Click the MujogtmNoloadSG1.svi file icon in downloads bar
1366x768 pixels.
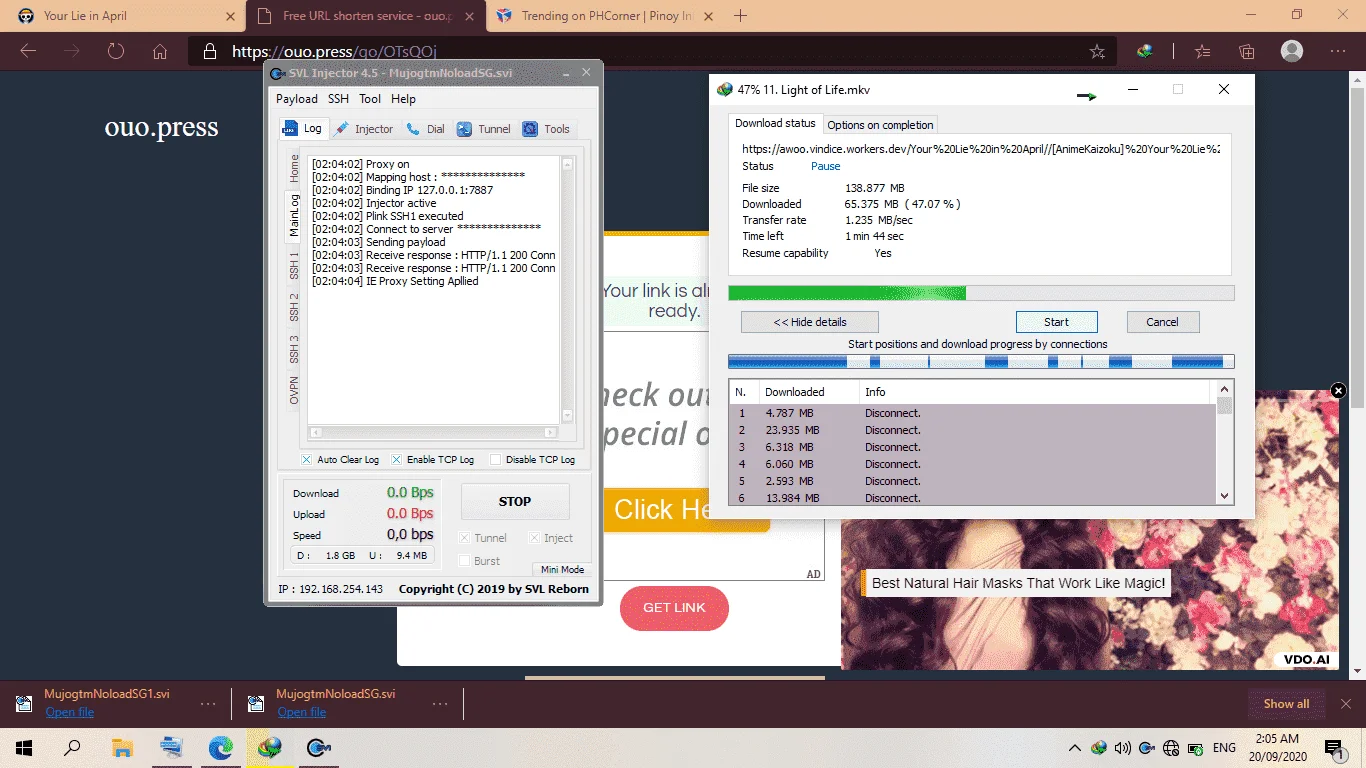[x=24, y=704]
